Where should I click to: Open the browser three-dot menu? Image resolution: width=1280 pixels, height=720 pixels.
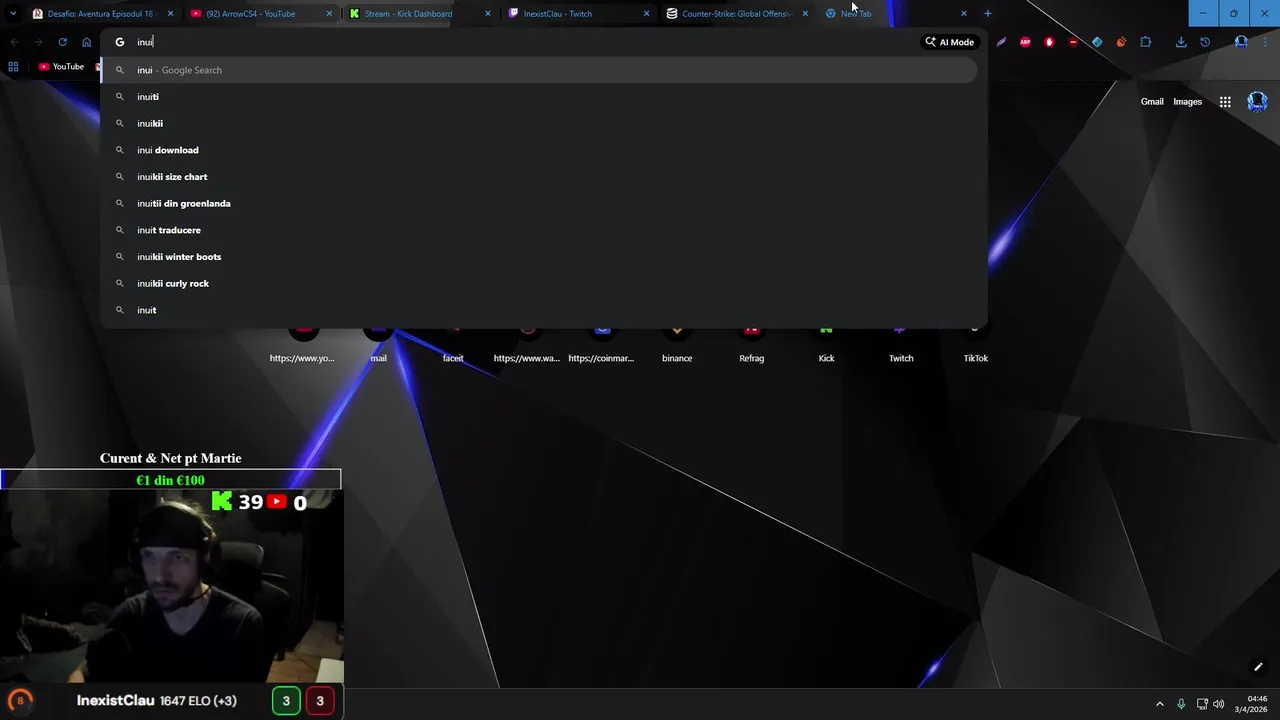click(x=1266, y=42)
